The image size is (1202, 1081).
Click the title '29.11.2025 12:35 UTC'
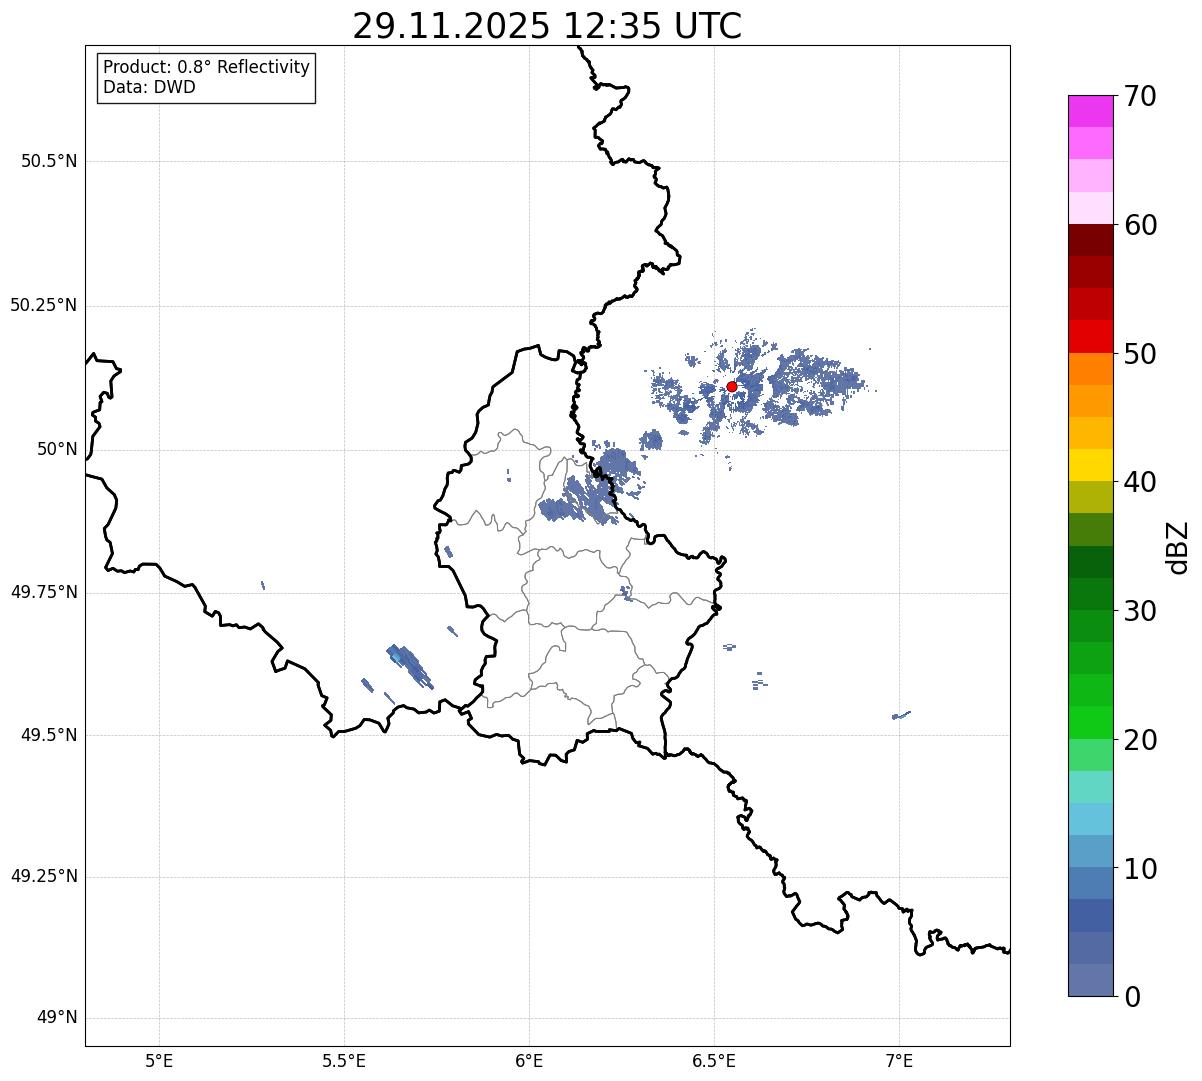point(547,26)
